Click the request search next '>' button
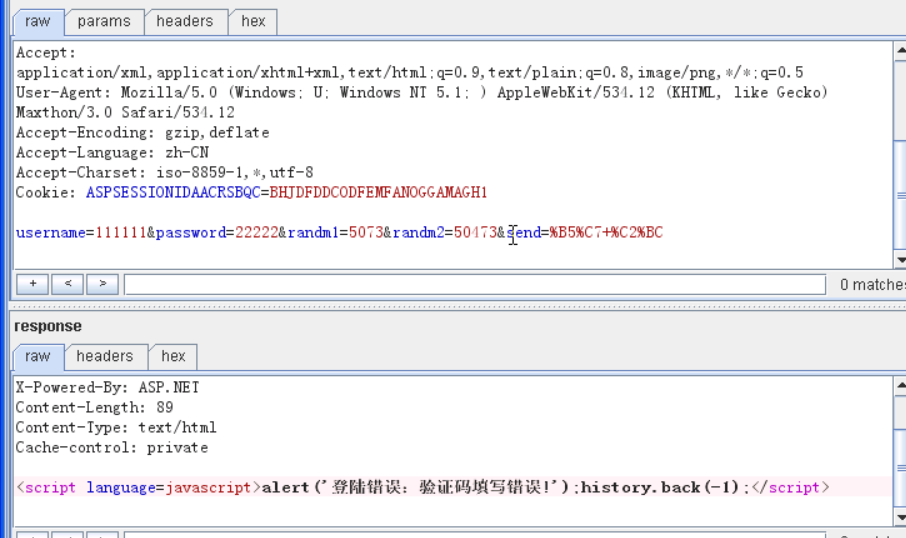The image size is (906, 538). click(102, 284)
